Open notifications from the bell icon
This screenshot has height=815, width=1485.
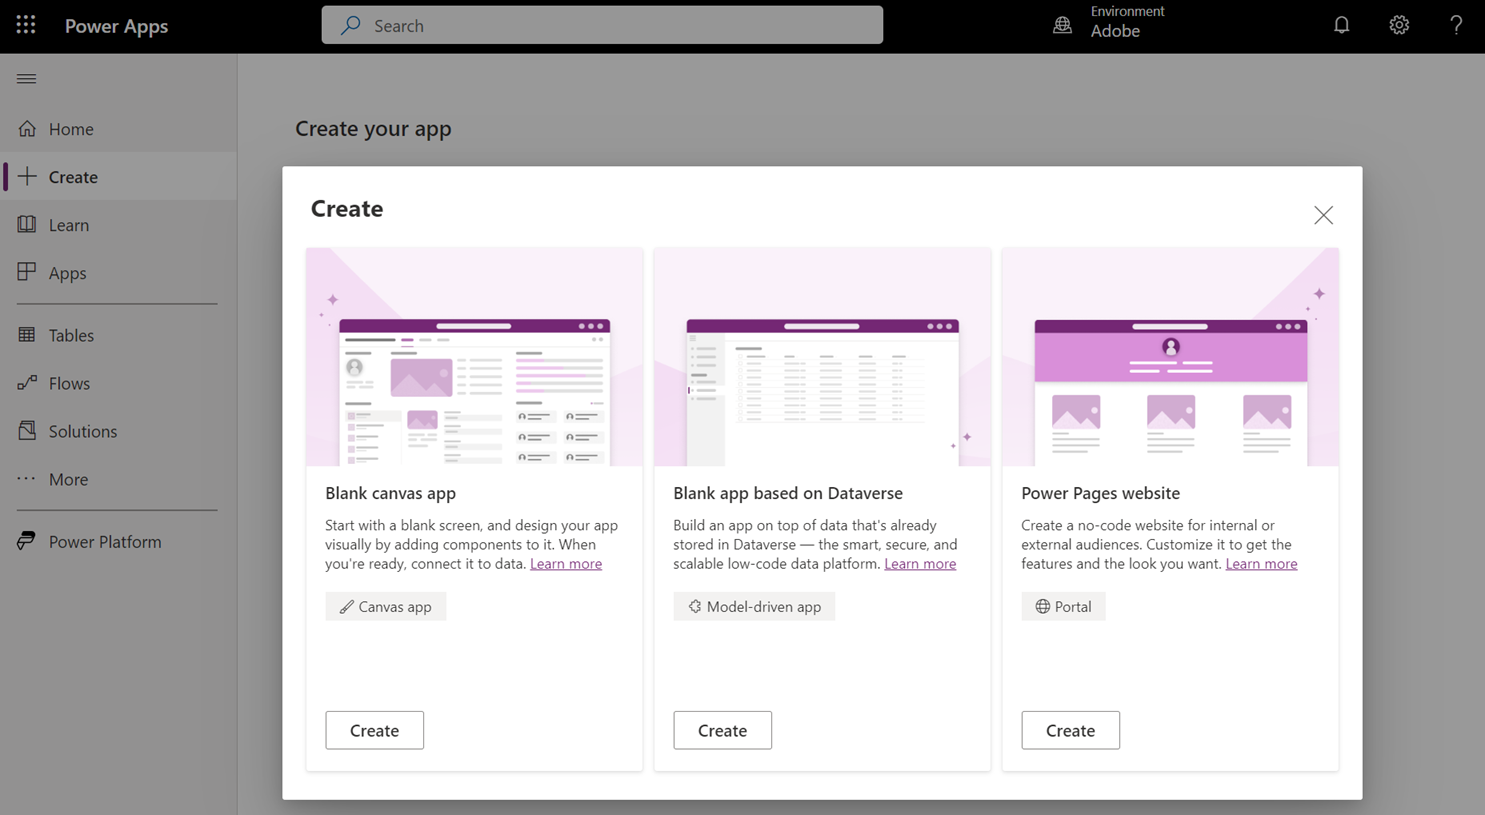pyautogui.click(x=1341, y=25)
